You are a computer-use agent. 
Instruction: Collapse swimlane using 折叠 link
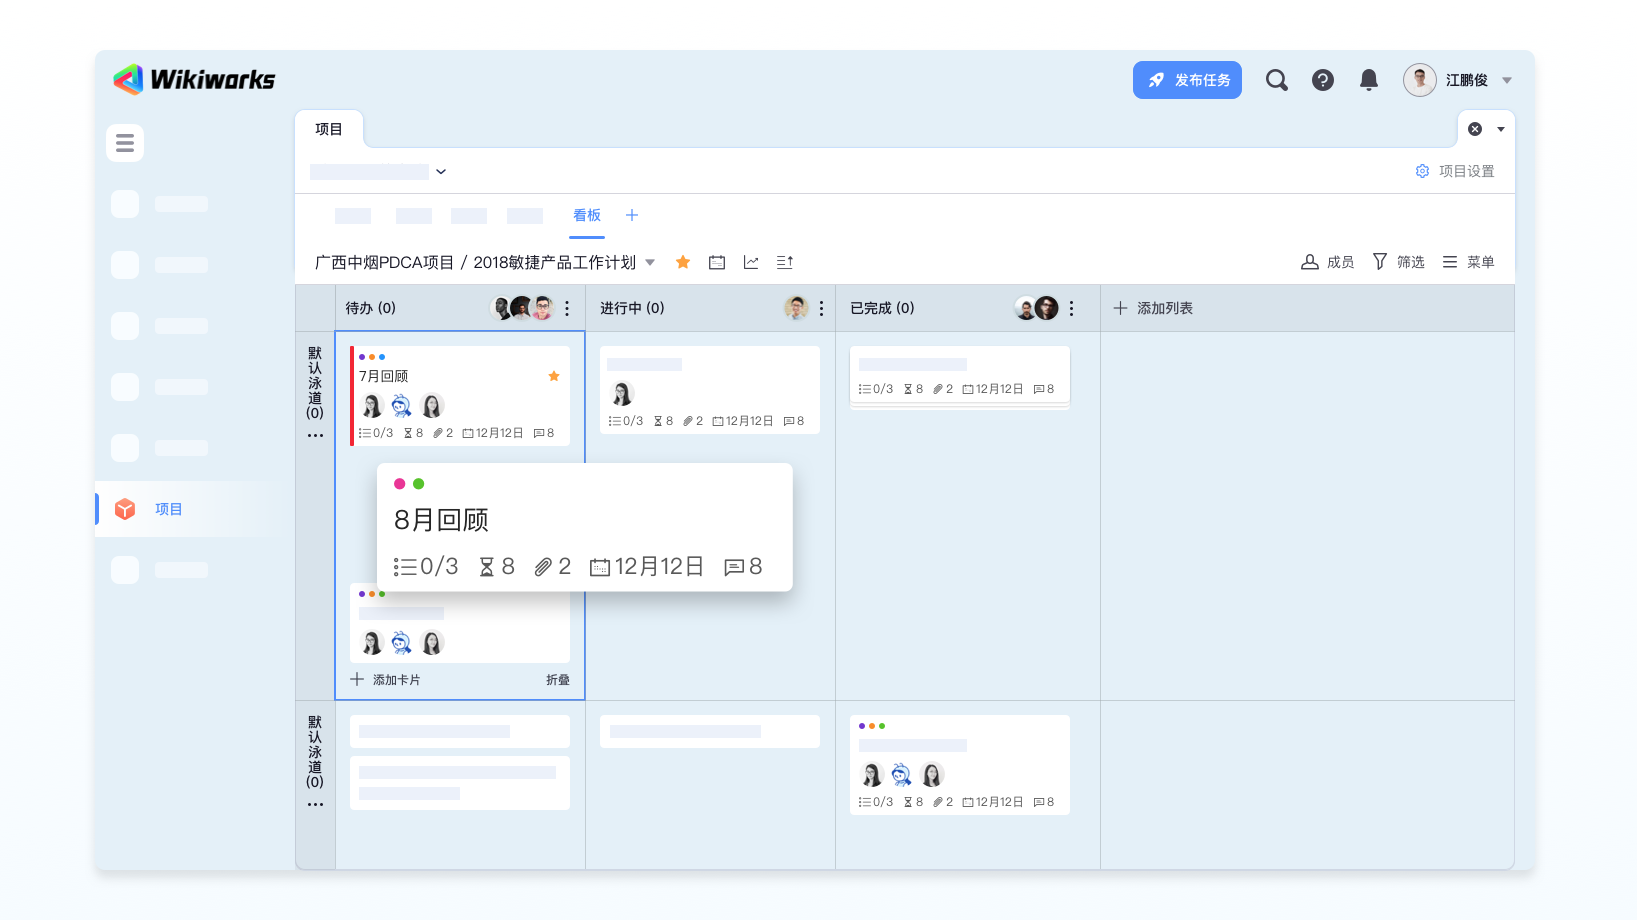[x=557, y=680]
